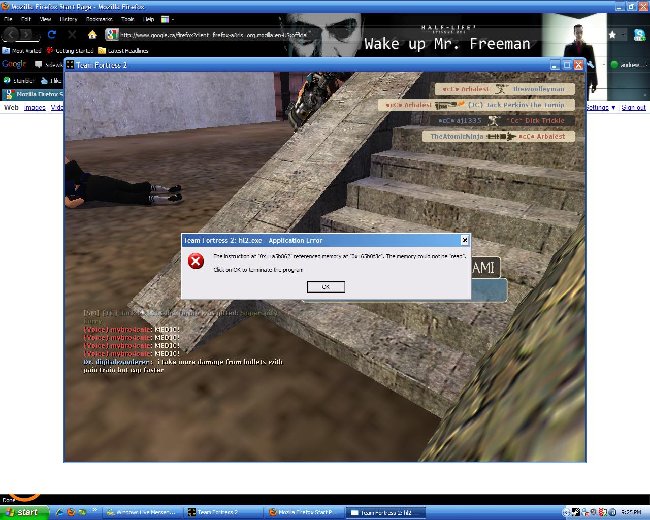
Task: Expand hidden system tray icons arrow
Action: (x=565, y=513)
